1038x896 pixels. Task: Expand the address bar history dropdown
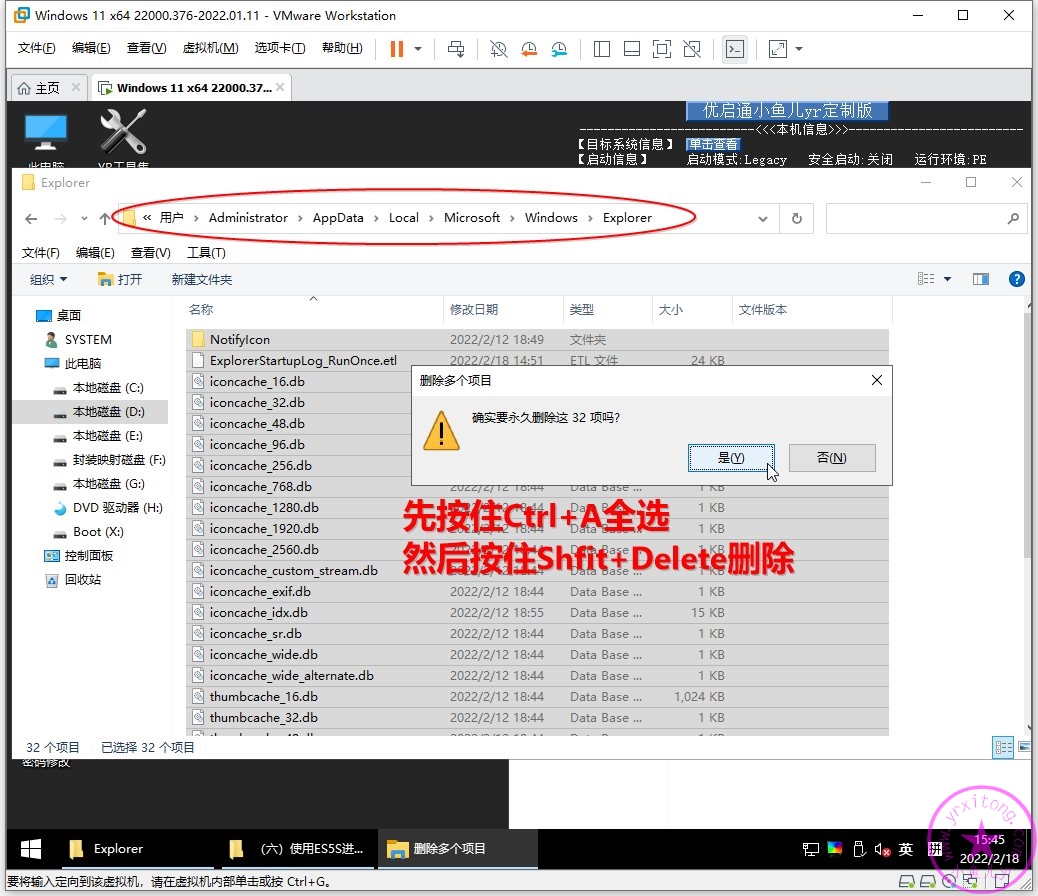(x=763, y=219)
